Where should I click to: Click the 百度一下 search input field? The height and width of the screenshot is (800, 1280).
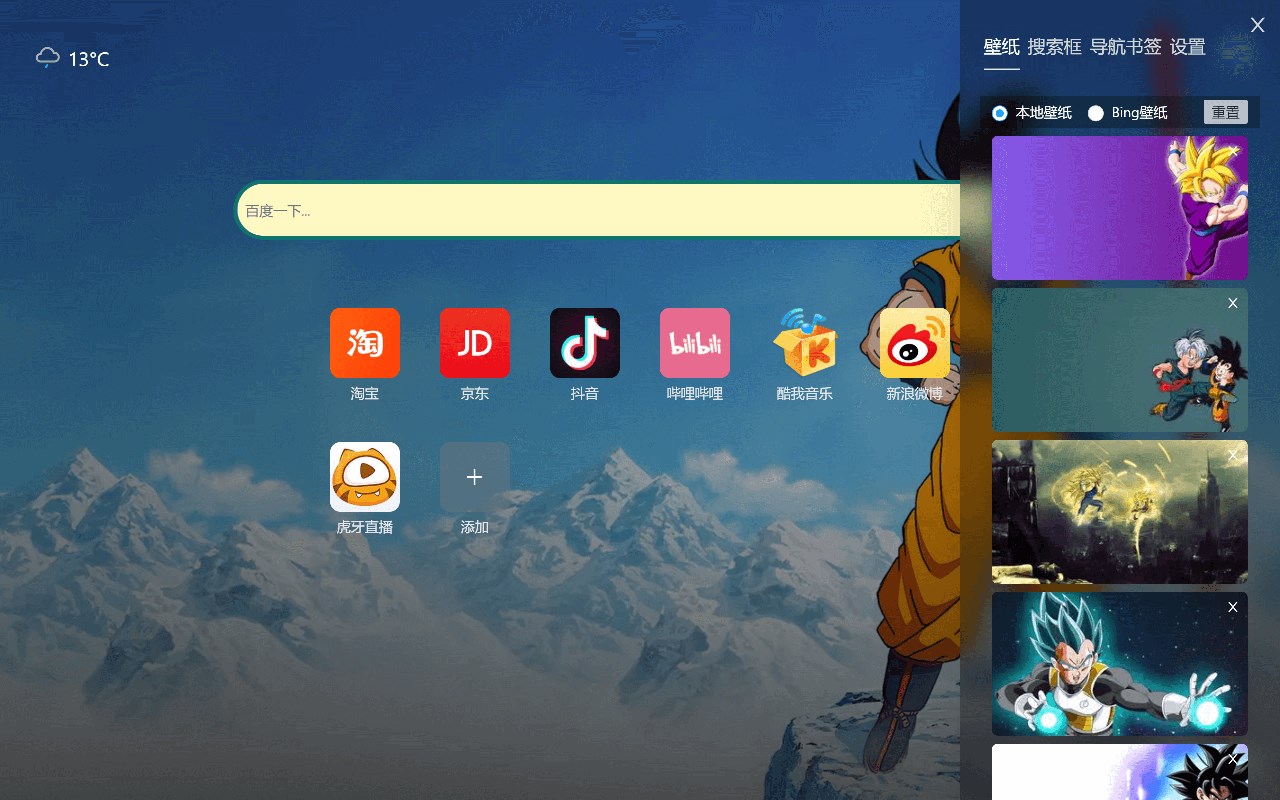tap(598, 210)
